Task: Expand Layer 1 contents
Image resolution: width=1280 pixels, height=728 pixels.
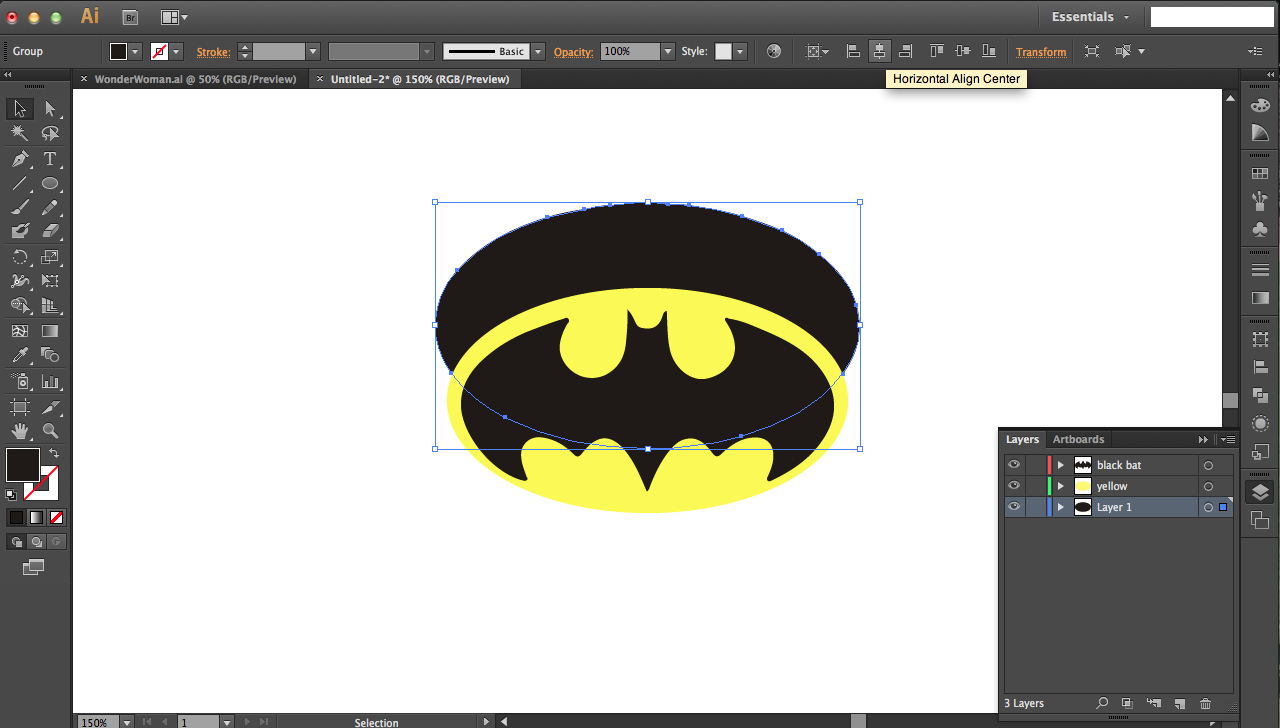Action: (1061, 507)
